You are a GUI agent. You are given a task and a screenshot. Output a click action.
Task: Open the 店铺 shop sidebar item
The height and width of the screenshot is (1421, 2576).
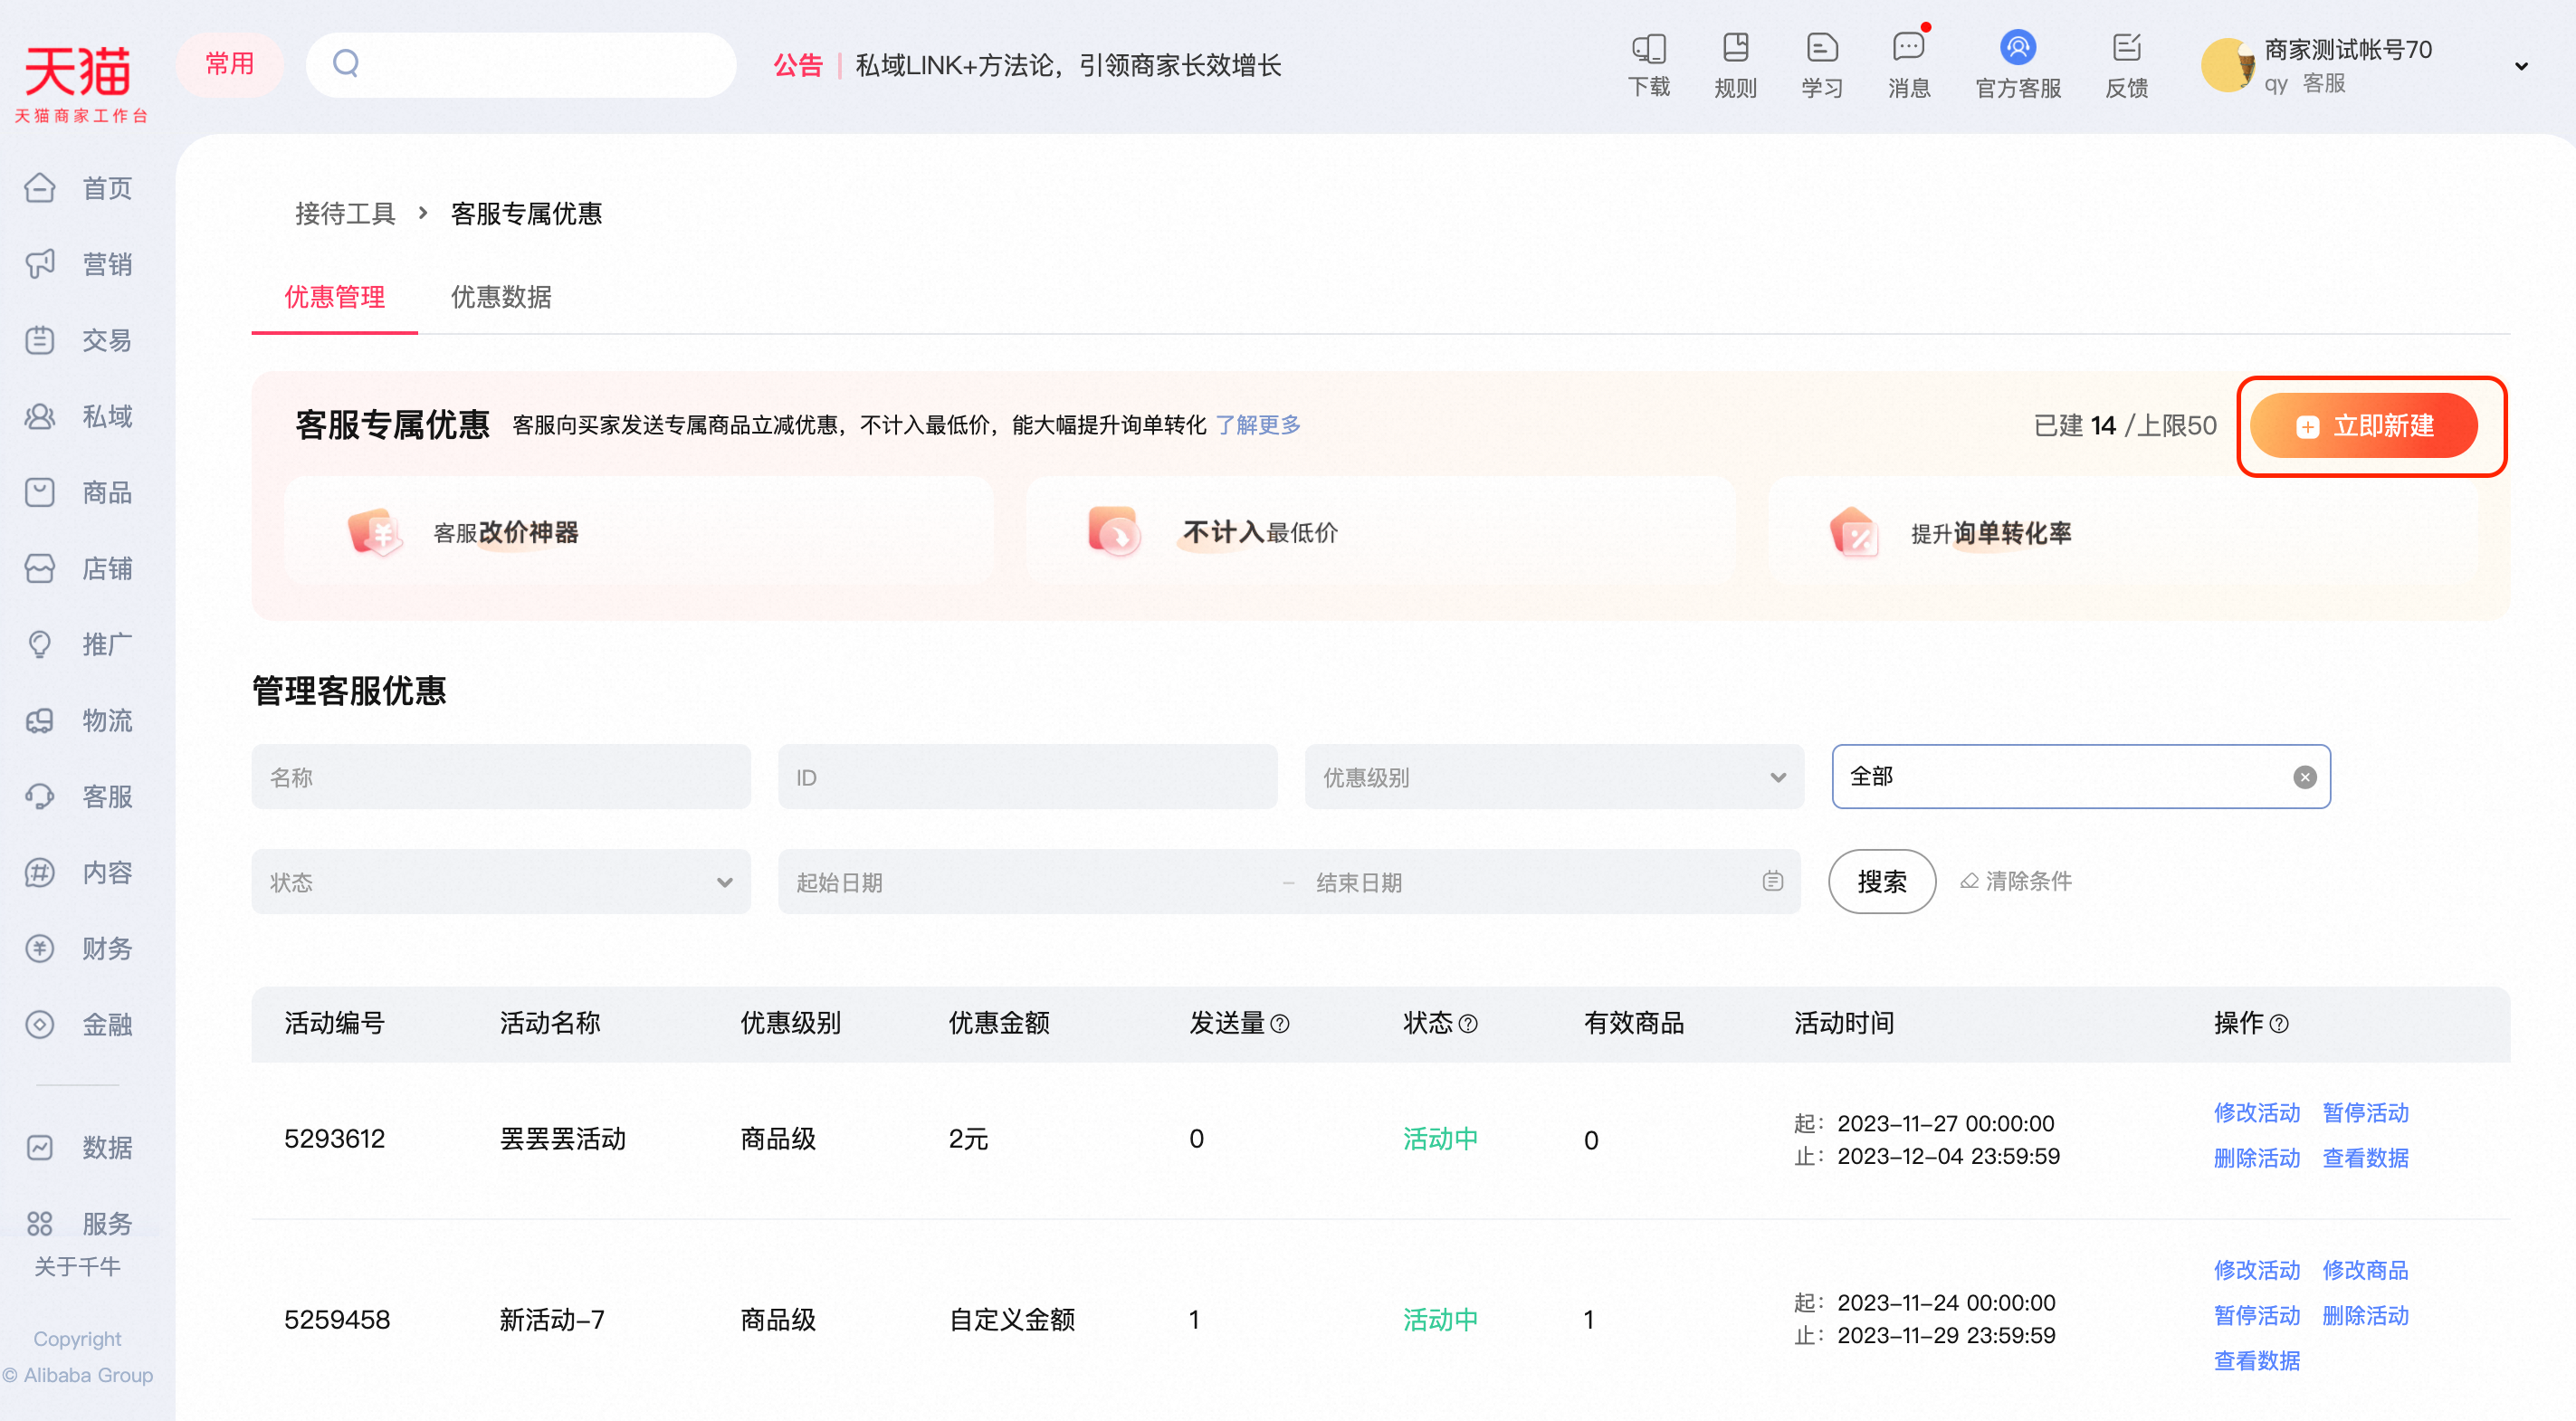point(79,568)
